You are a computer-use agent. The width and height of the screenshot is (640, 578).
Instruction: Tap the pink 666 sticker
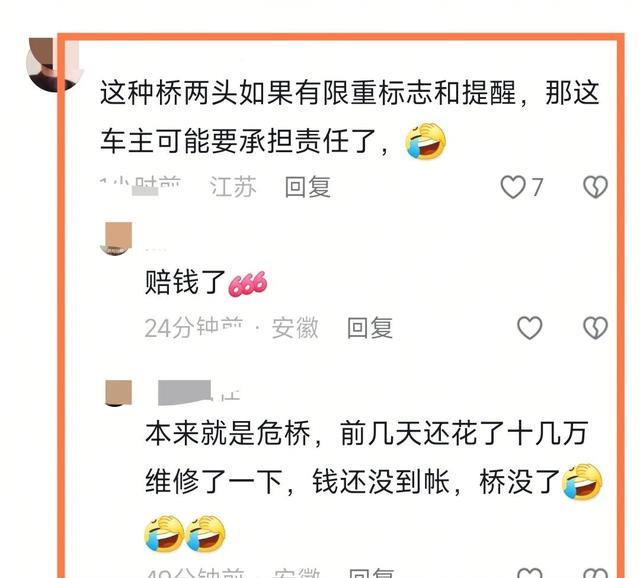(248, 283)
